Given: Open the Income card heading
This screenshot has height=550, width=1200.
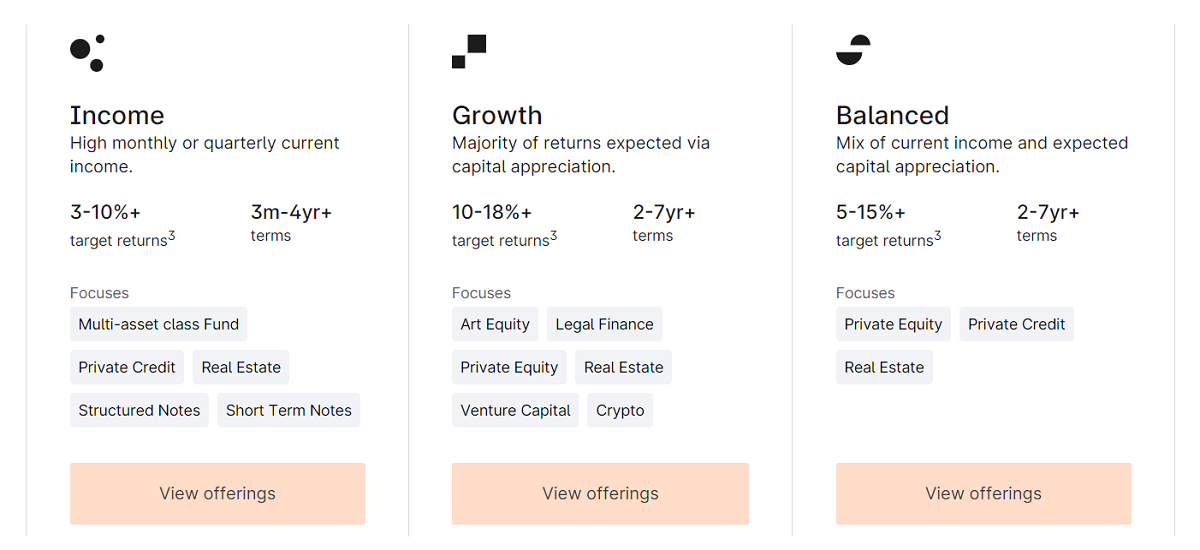Looking at the screenshot, I should [x=117, y=115].
